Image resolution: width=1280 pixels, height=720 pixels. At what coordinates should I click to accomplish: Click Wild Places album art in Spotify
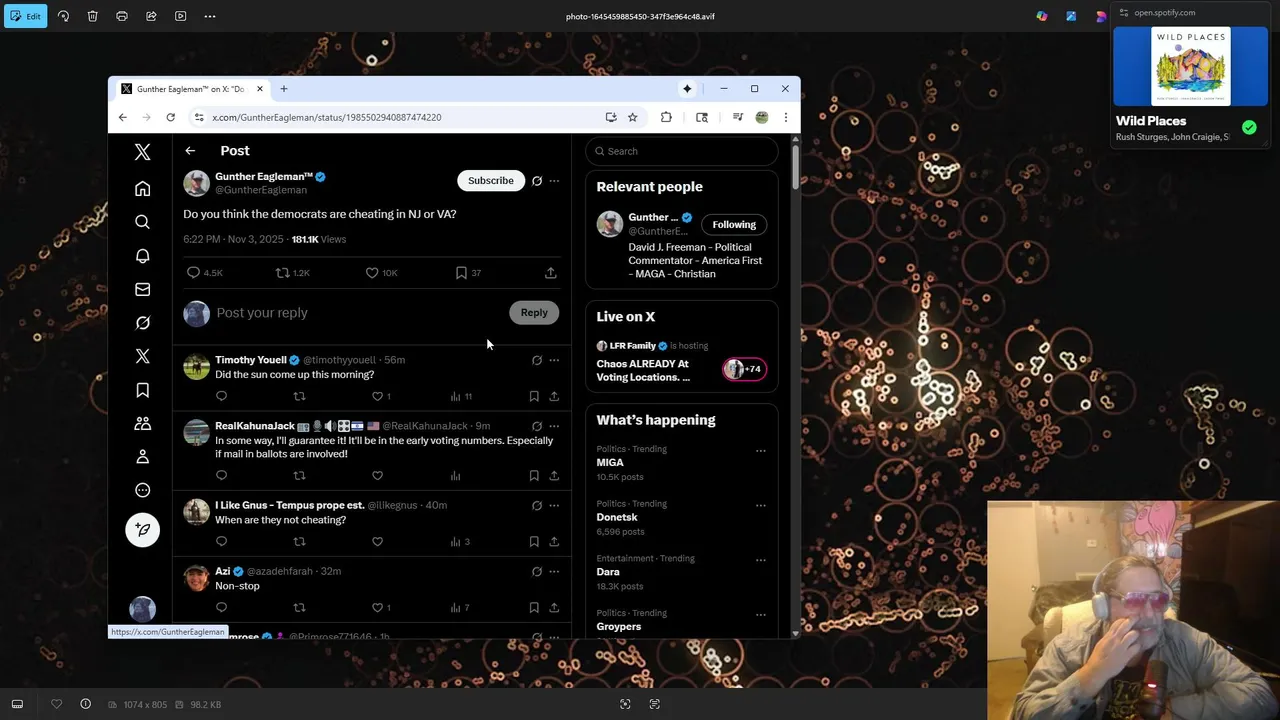click(x=1190, y=66)
